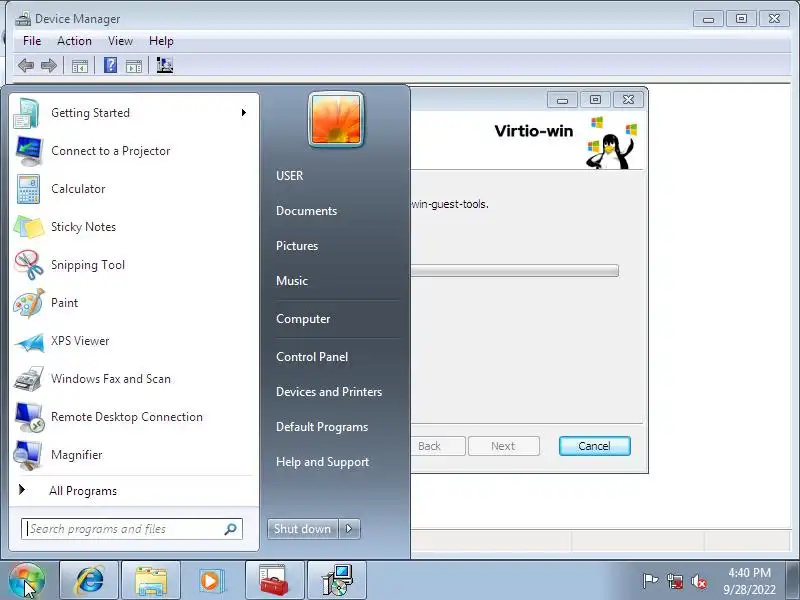Click the search magnifier icon in Start menu

click(231, 529)
